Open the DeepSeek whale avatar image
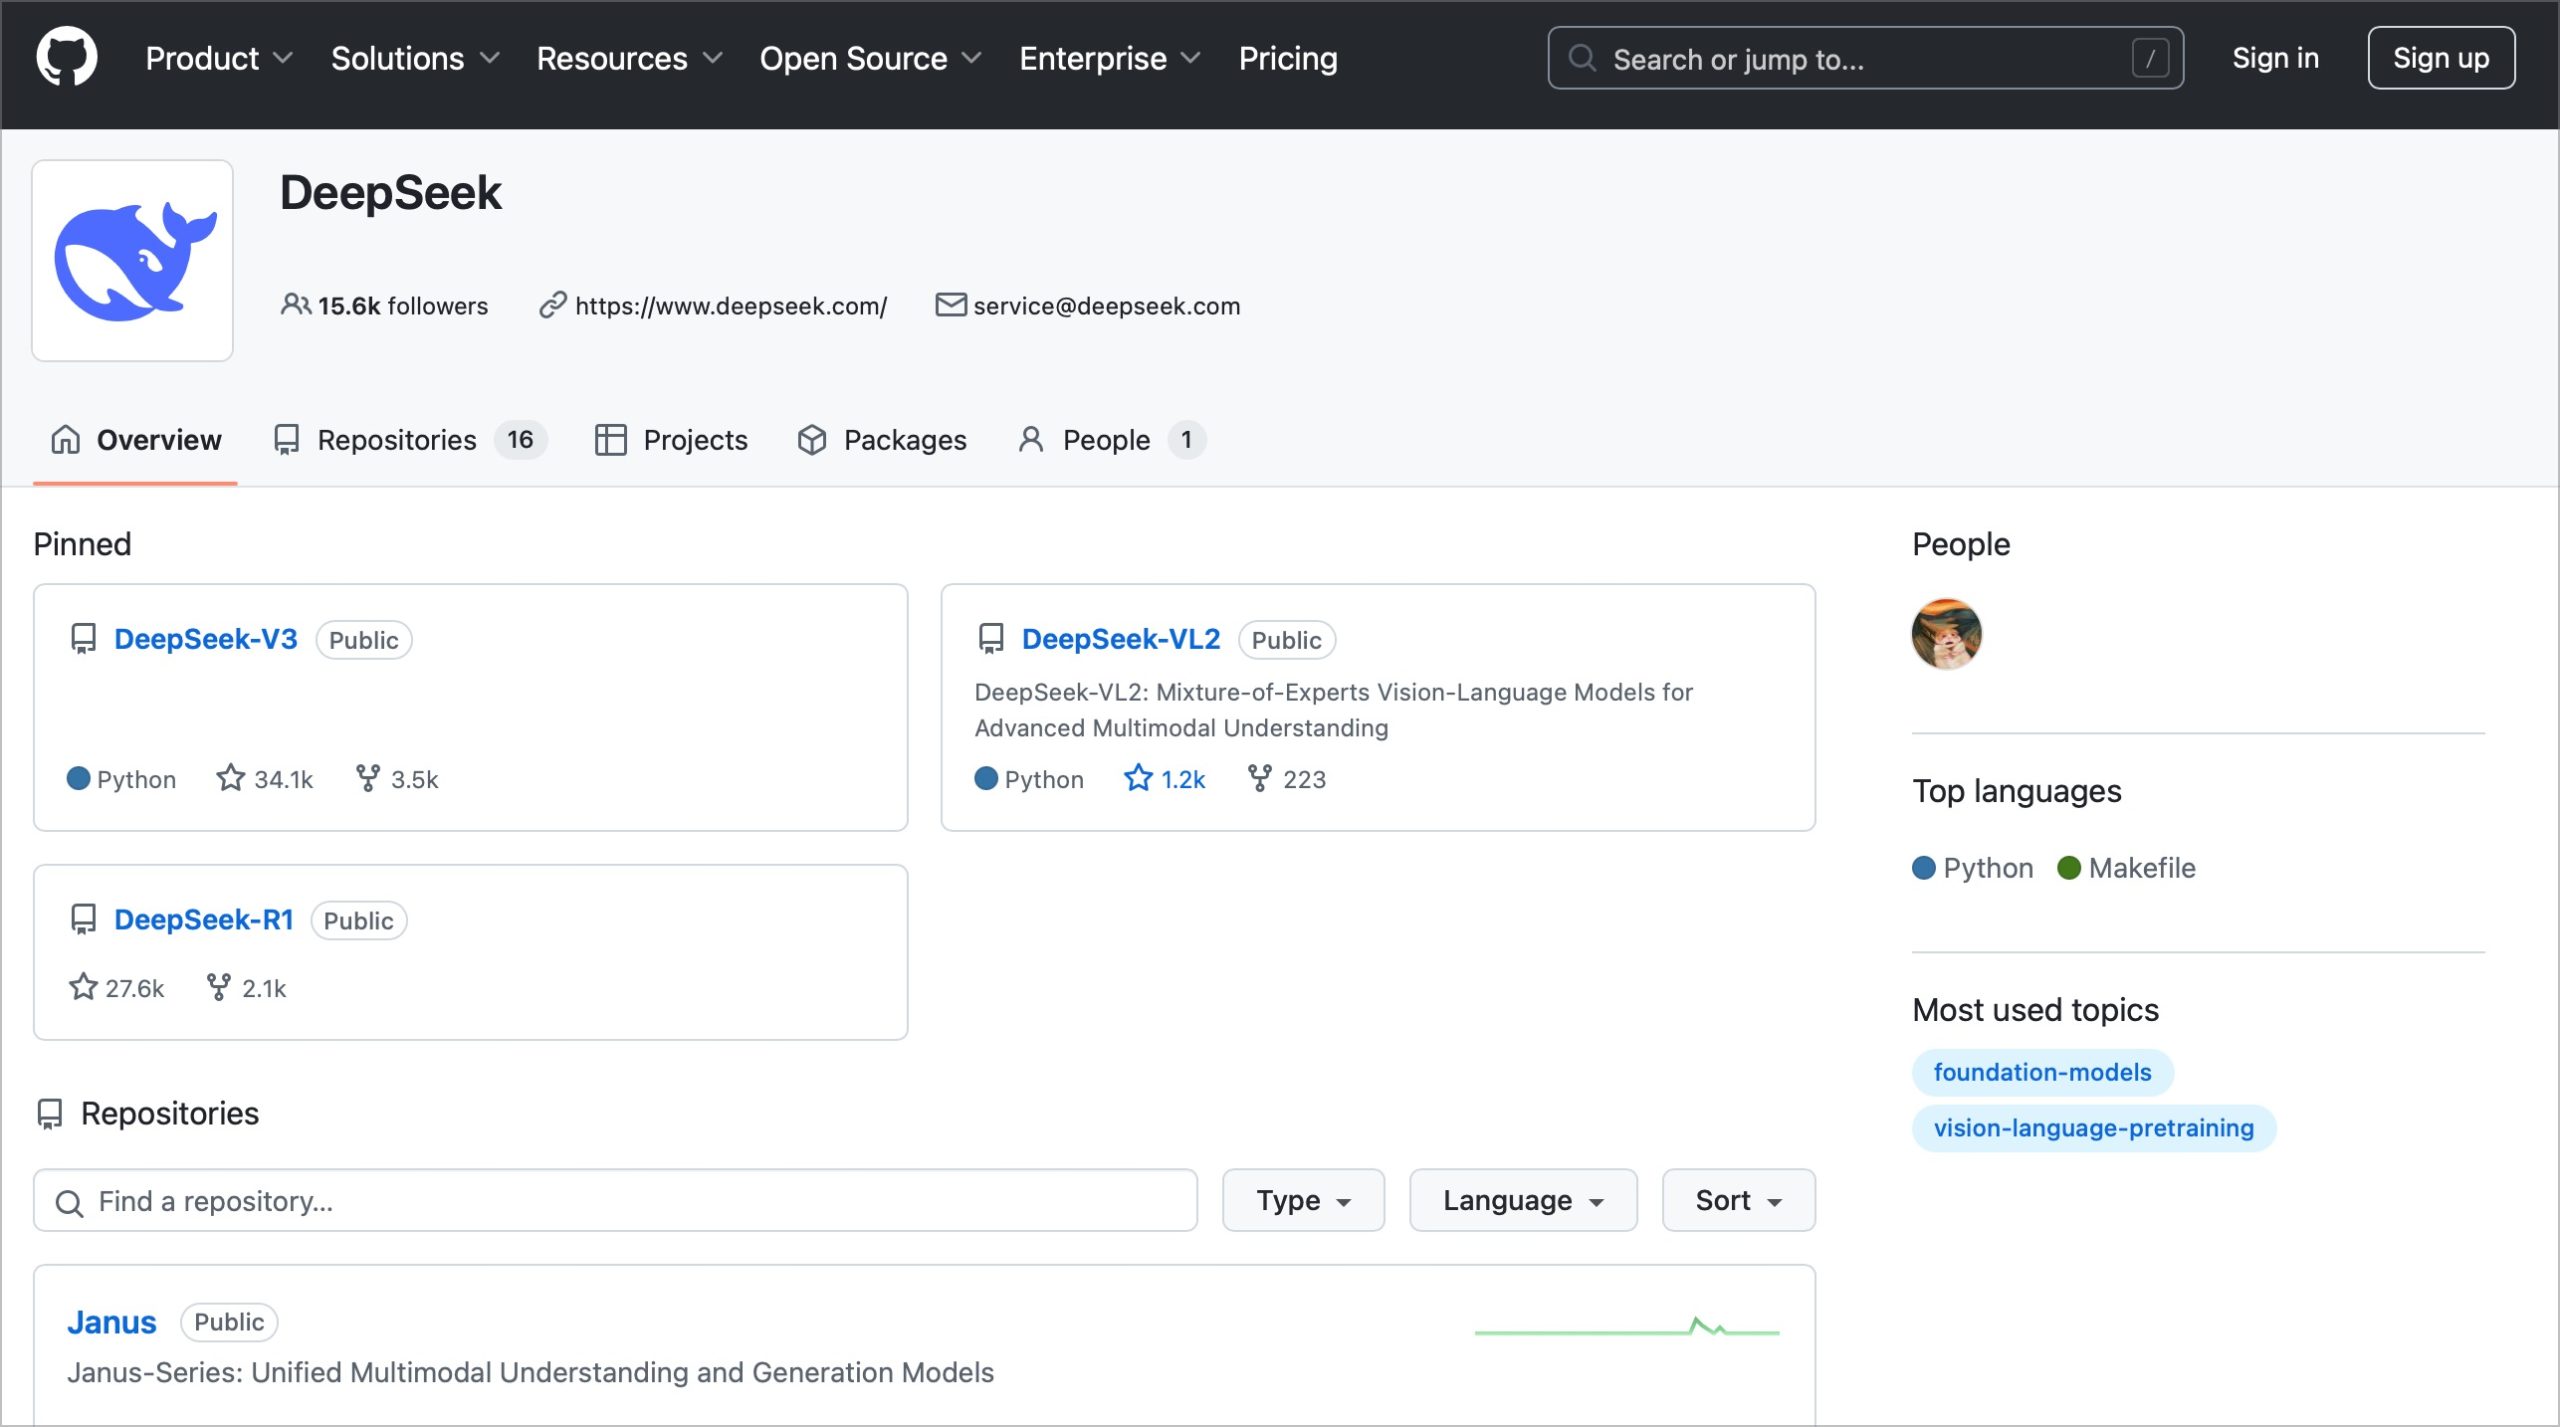The height and width of the screenshot is (1427, 2560). point(133,261)
